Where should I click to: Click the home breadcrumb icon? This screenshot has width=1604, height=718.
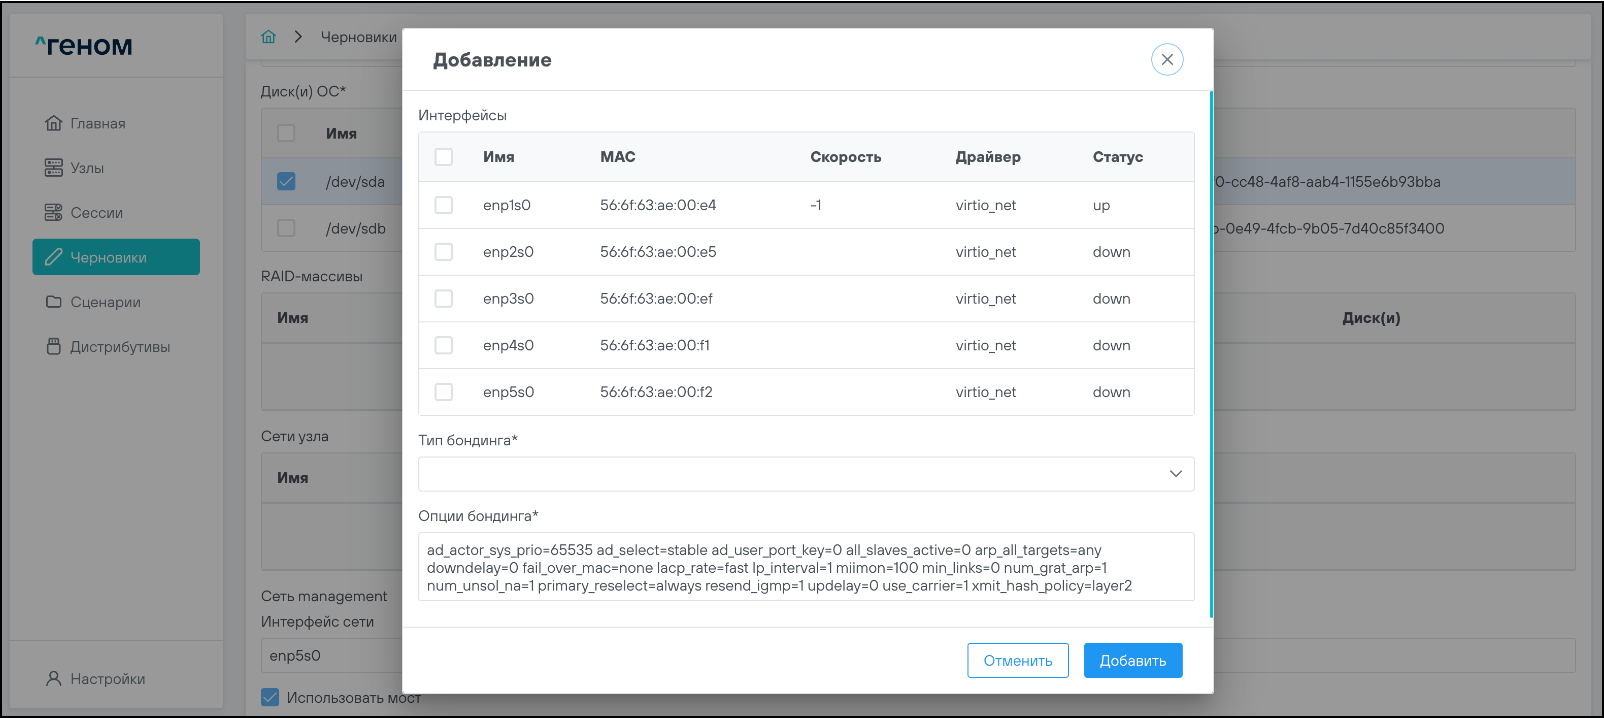tap(268, 37)
